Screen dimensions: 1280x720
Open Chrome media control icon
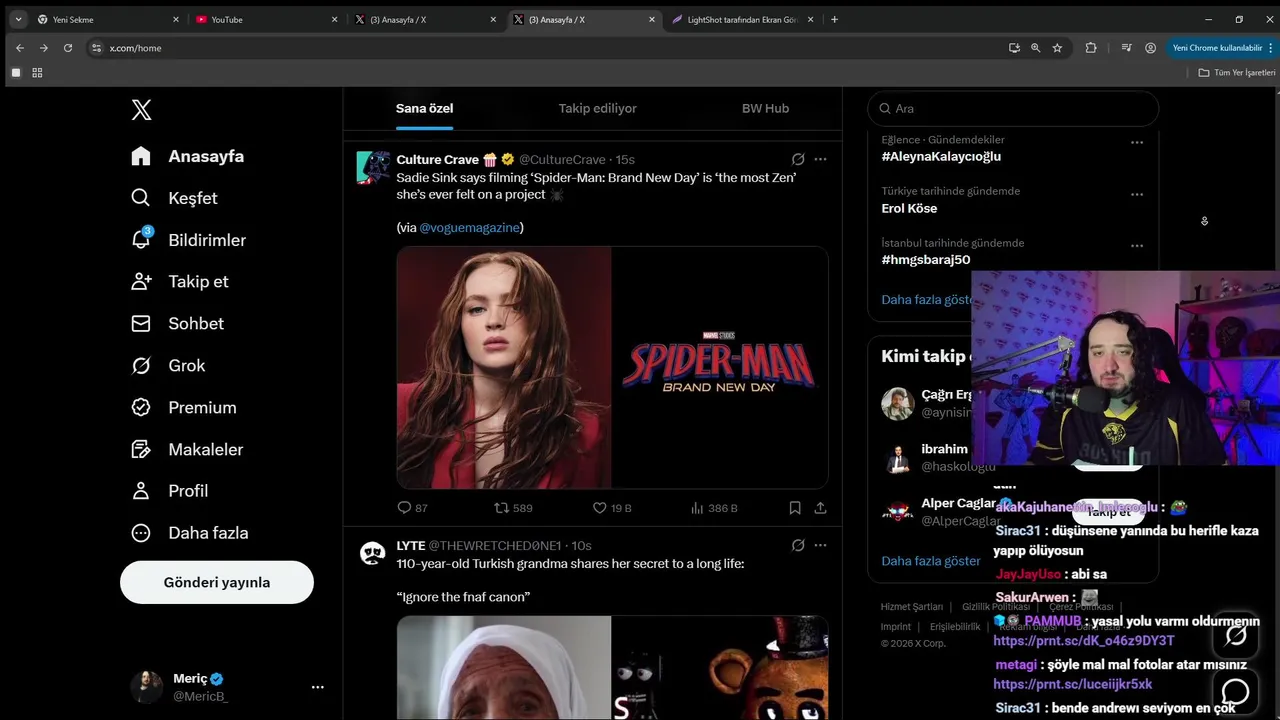(x=1126, y=48)
